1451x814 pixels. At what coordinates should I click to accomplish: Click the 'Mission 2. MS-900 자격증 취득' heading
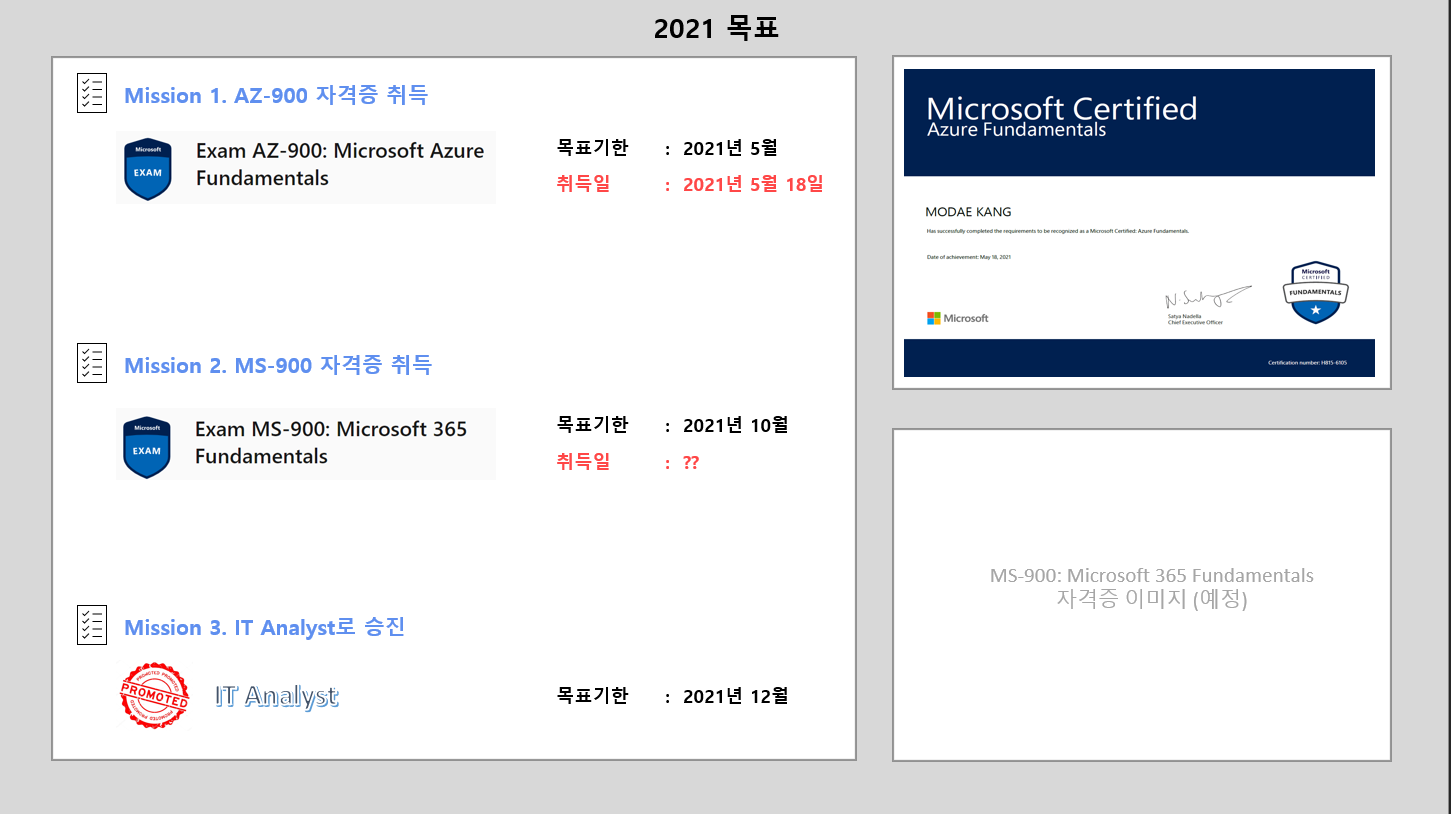point(278,366)
